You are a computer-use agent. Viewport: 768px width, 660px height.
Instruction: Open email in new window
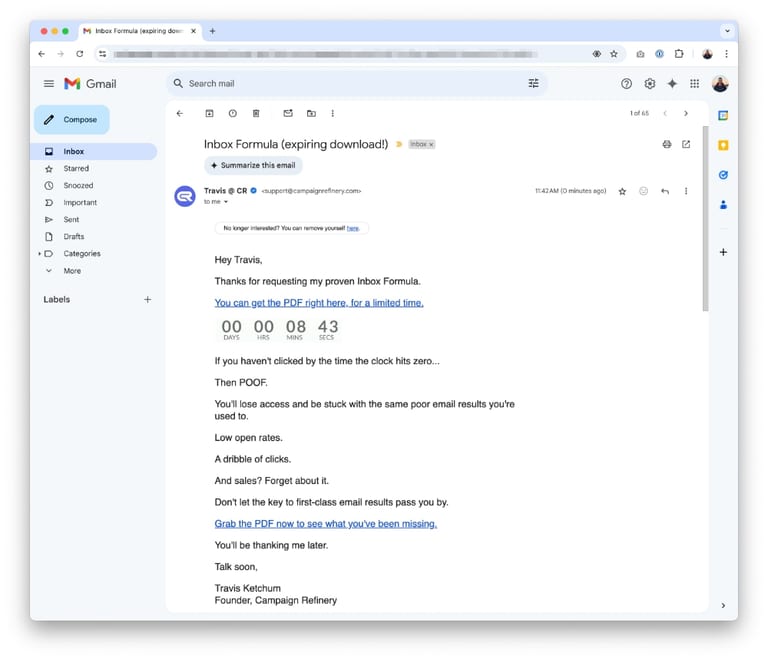[686, 144]
